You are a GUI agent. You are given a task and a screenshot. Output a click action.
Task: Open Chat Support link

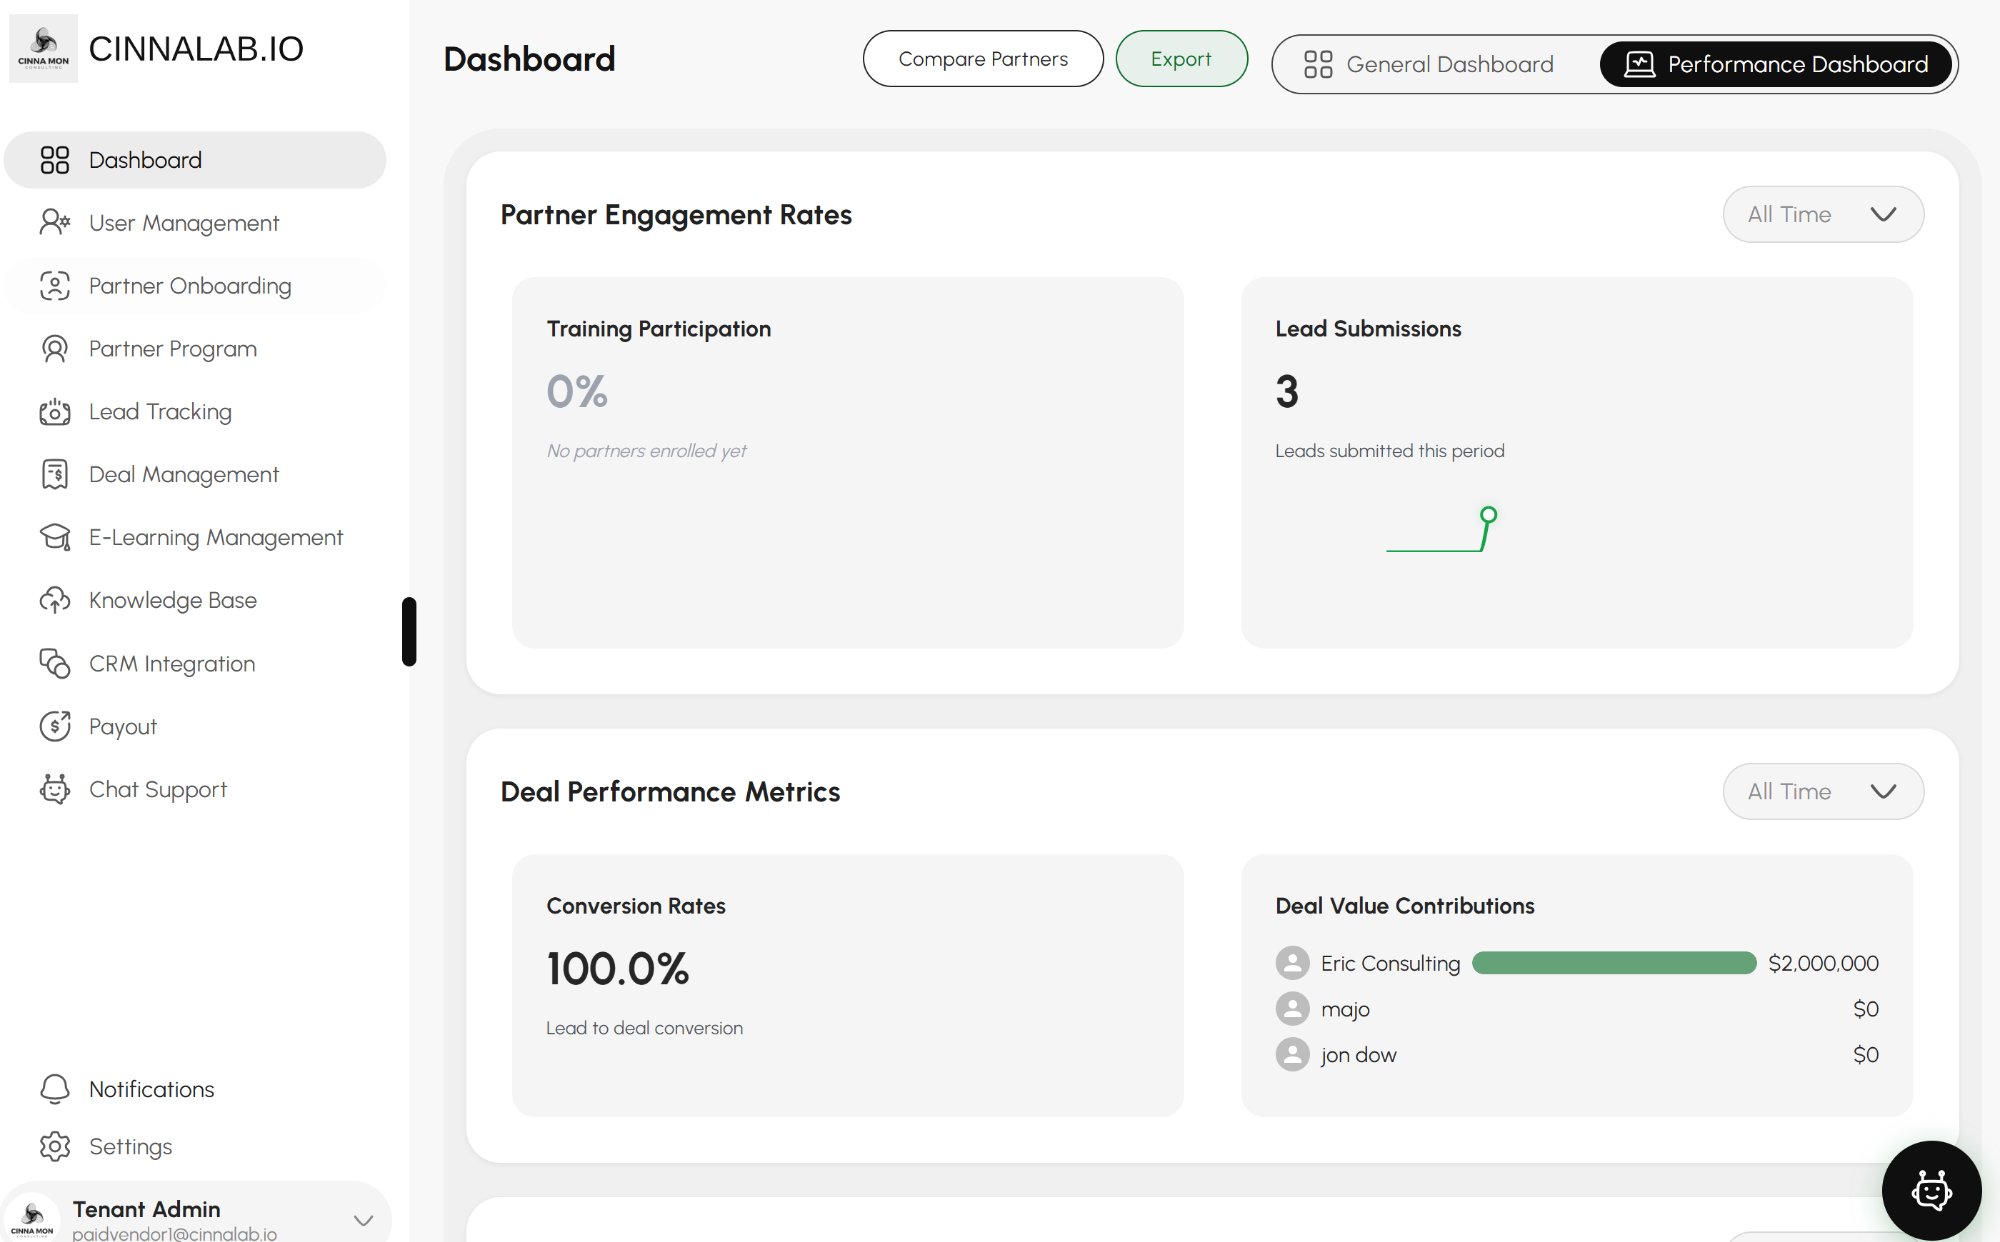(195, 790)
